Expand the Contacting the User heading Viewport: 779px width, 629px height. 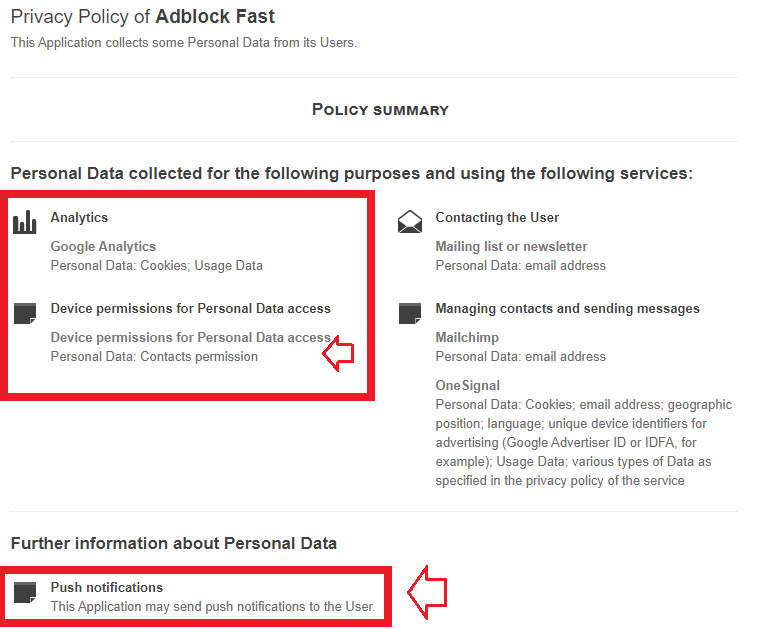tap(497, 217)
